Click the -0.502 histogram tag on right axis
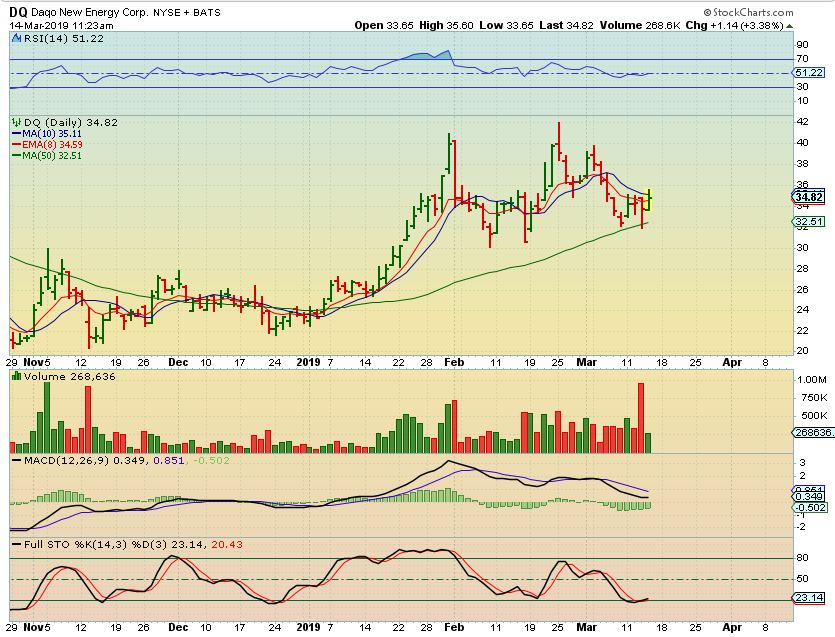This screenshot has height=637, width=835. pos(810,508)
